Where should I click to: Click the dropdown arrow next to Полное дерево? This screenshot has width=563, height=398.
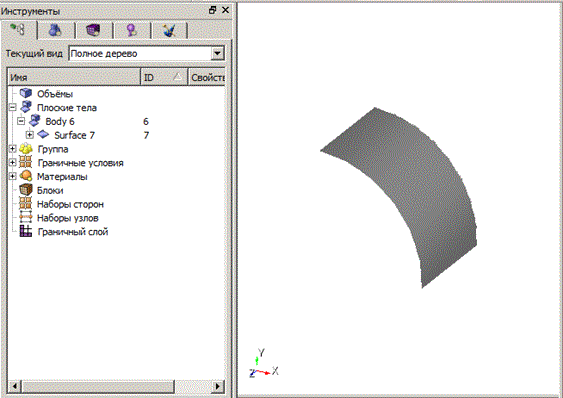tap(217, 54)
